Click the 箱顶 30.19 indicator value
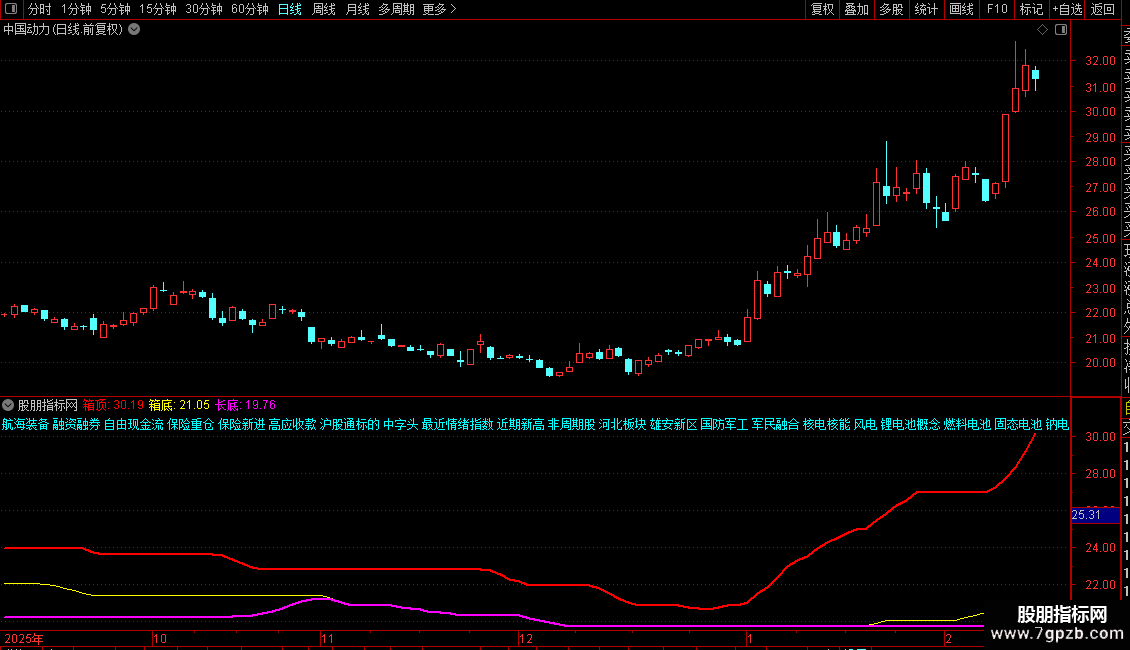Screen dimensions: 1130x650 coord(113,405)
